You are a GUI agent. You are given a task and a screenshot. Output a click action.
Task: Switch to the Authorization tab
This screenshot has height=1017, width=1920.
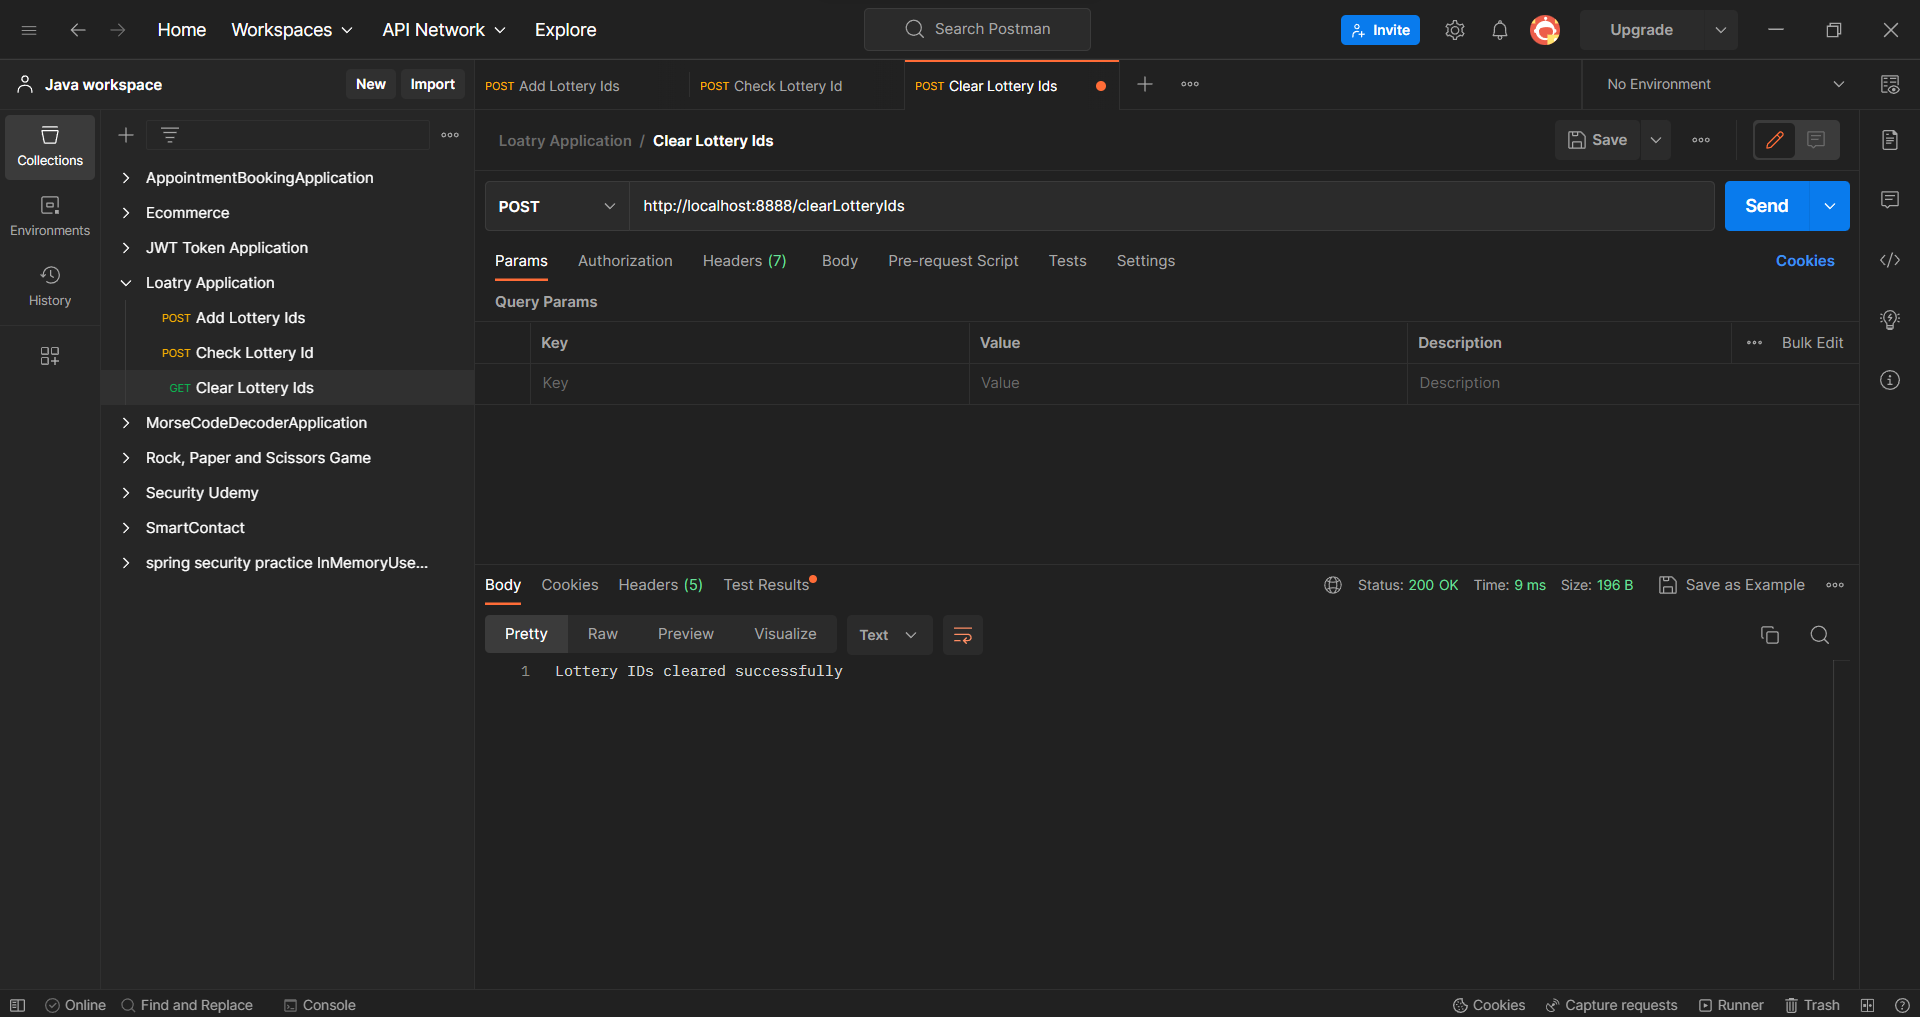624,260
